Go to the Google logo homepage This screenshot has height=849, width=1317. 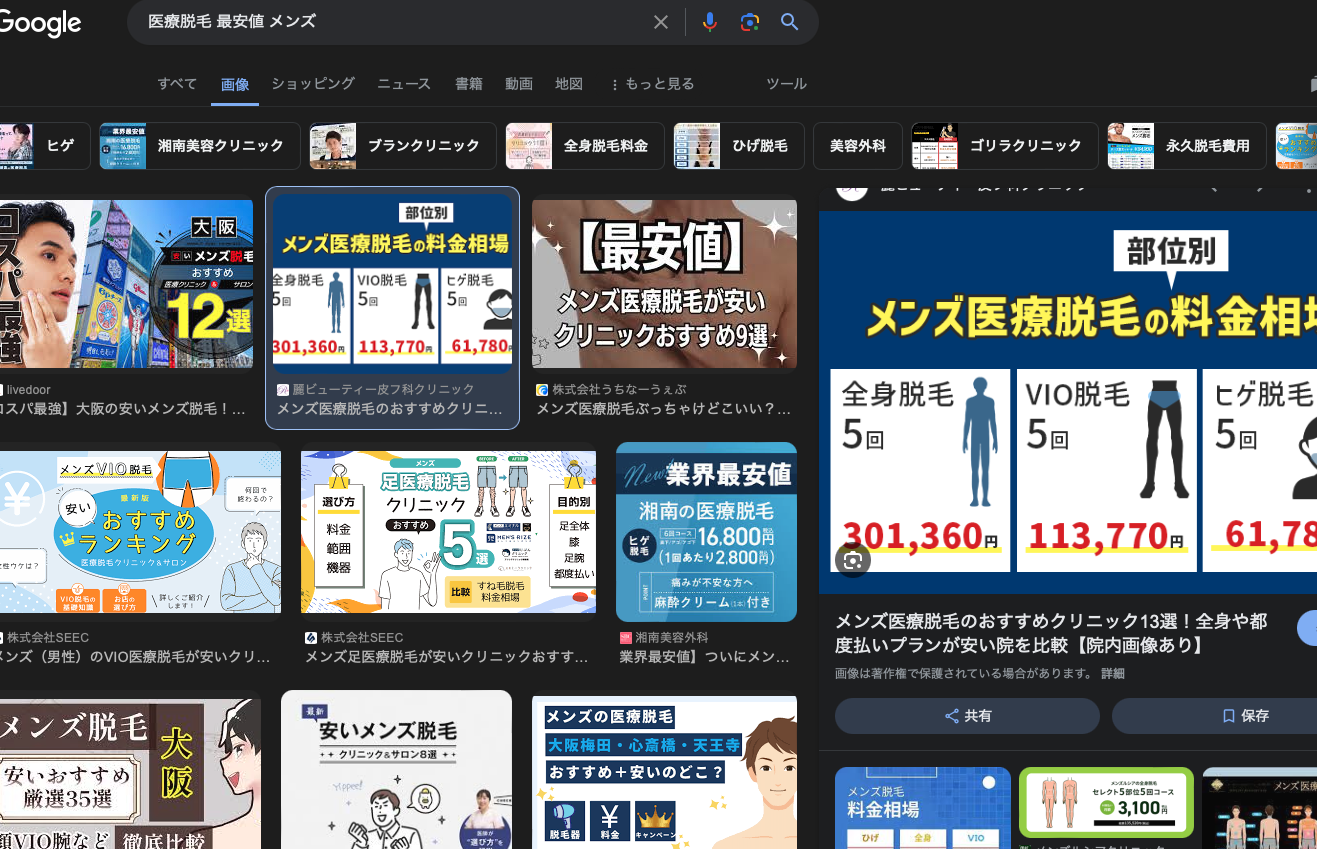40,23
